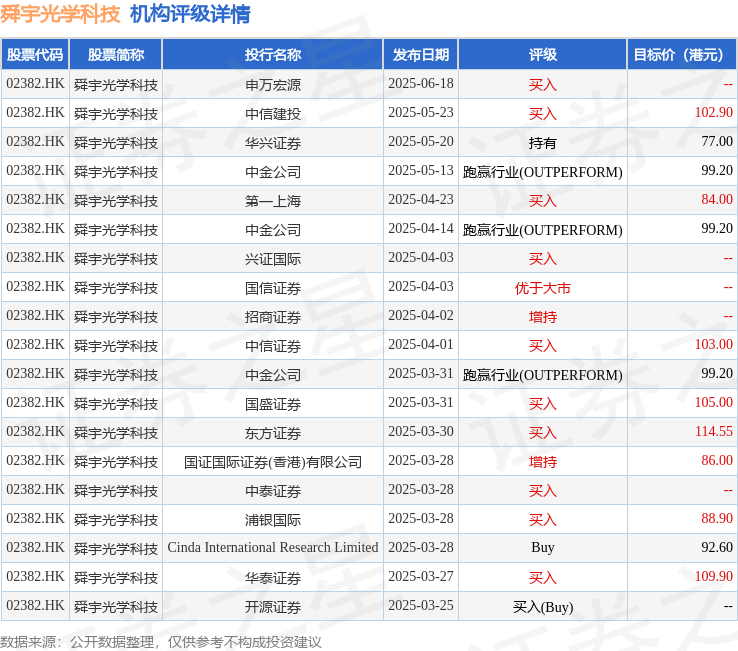Click the 股票代码 column header
Screen dimensions: 738x651
(x=35, y=55)
